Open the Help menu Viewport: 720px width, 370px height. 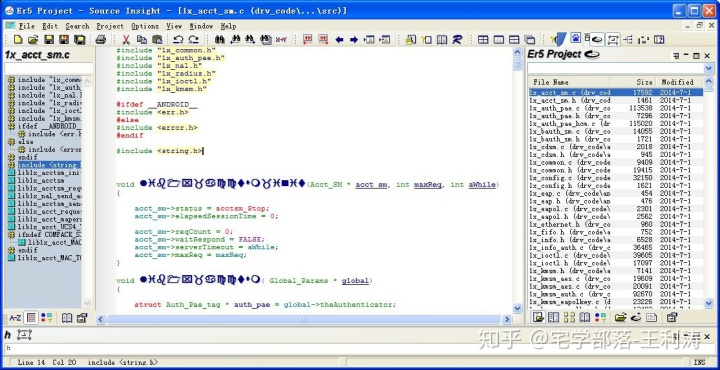(228, 26)
